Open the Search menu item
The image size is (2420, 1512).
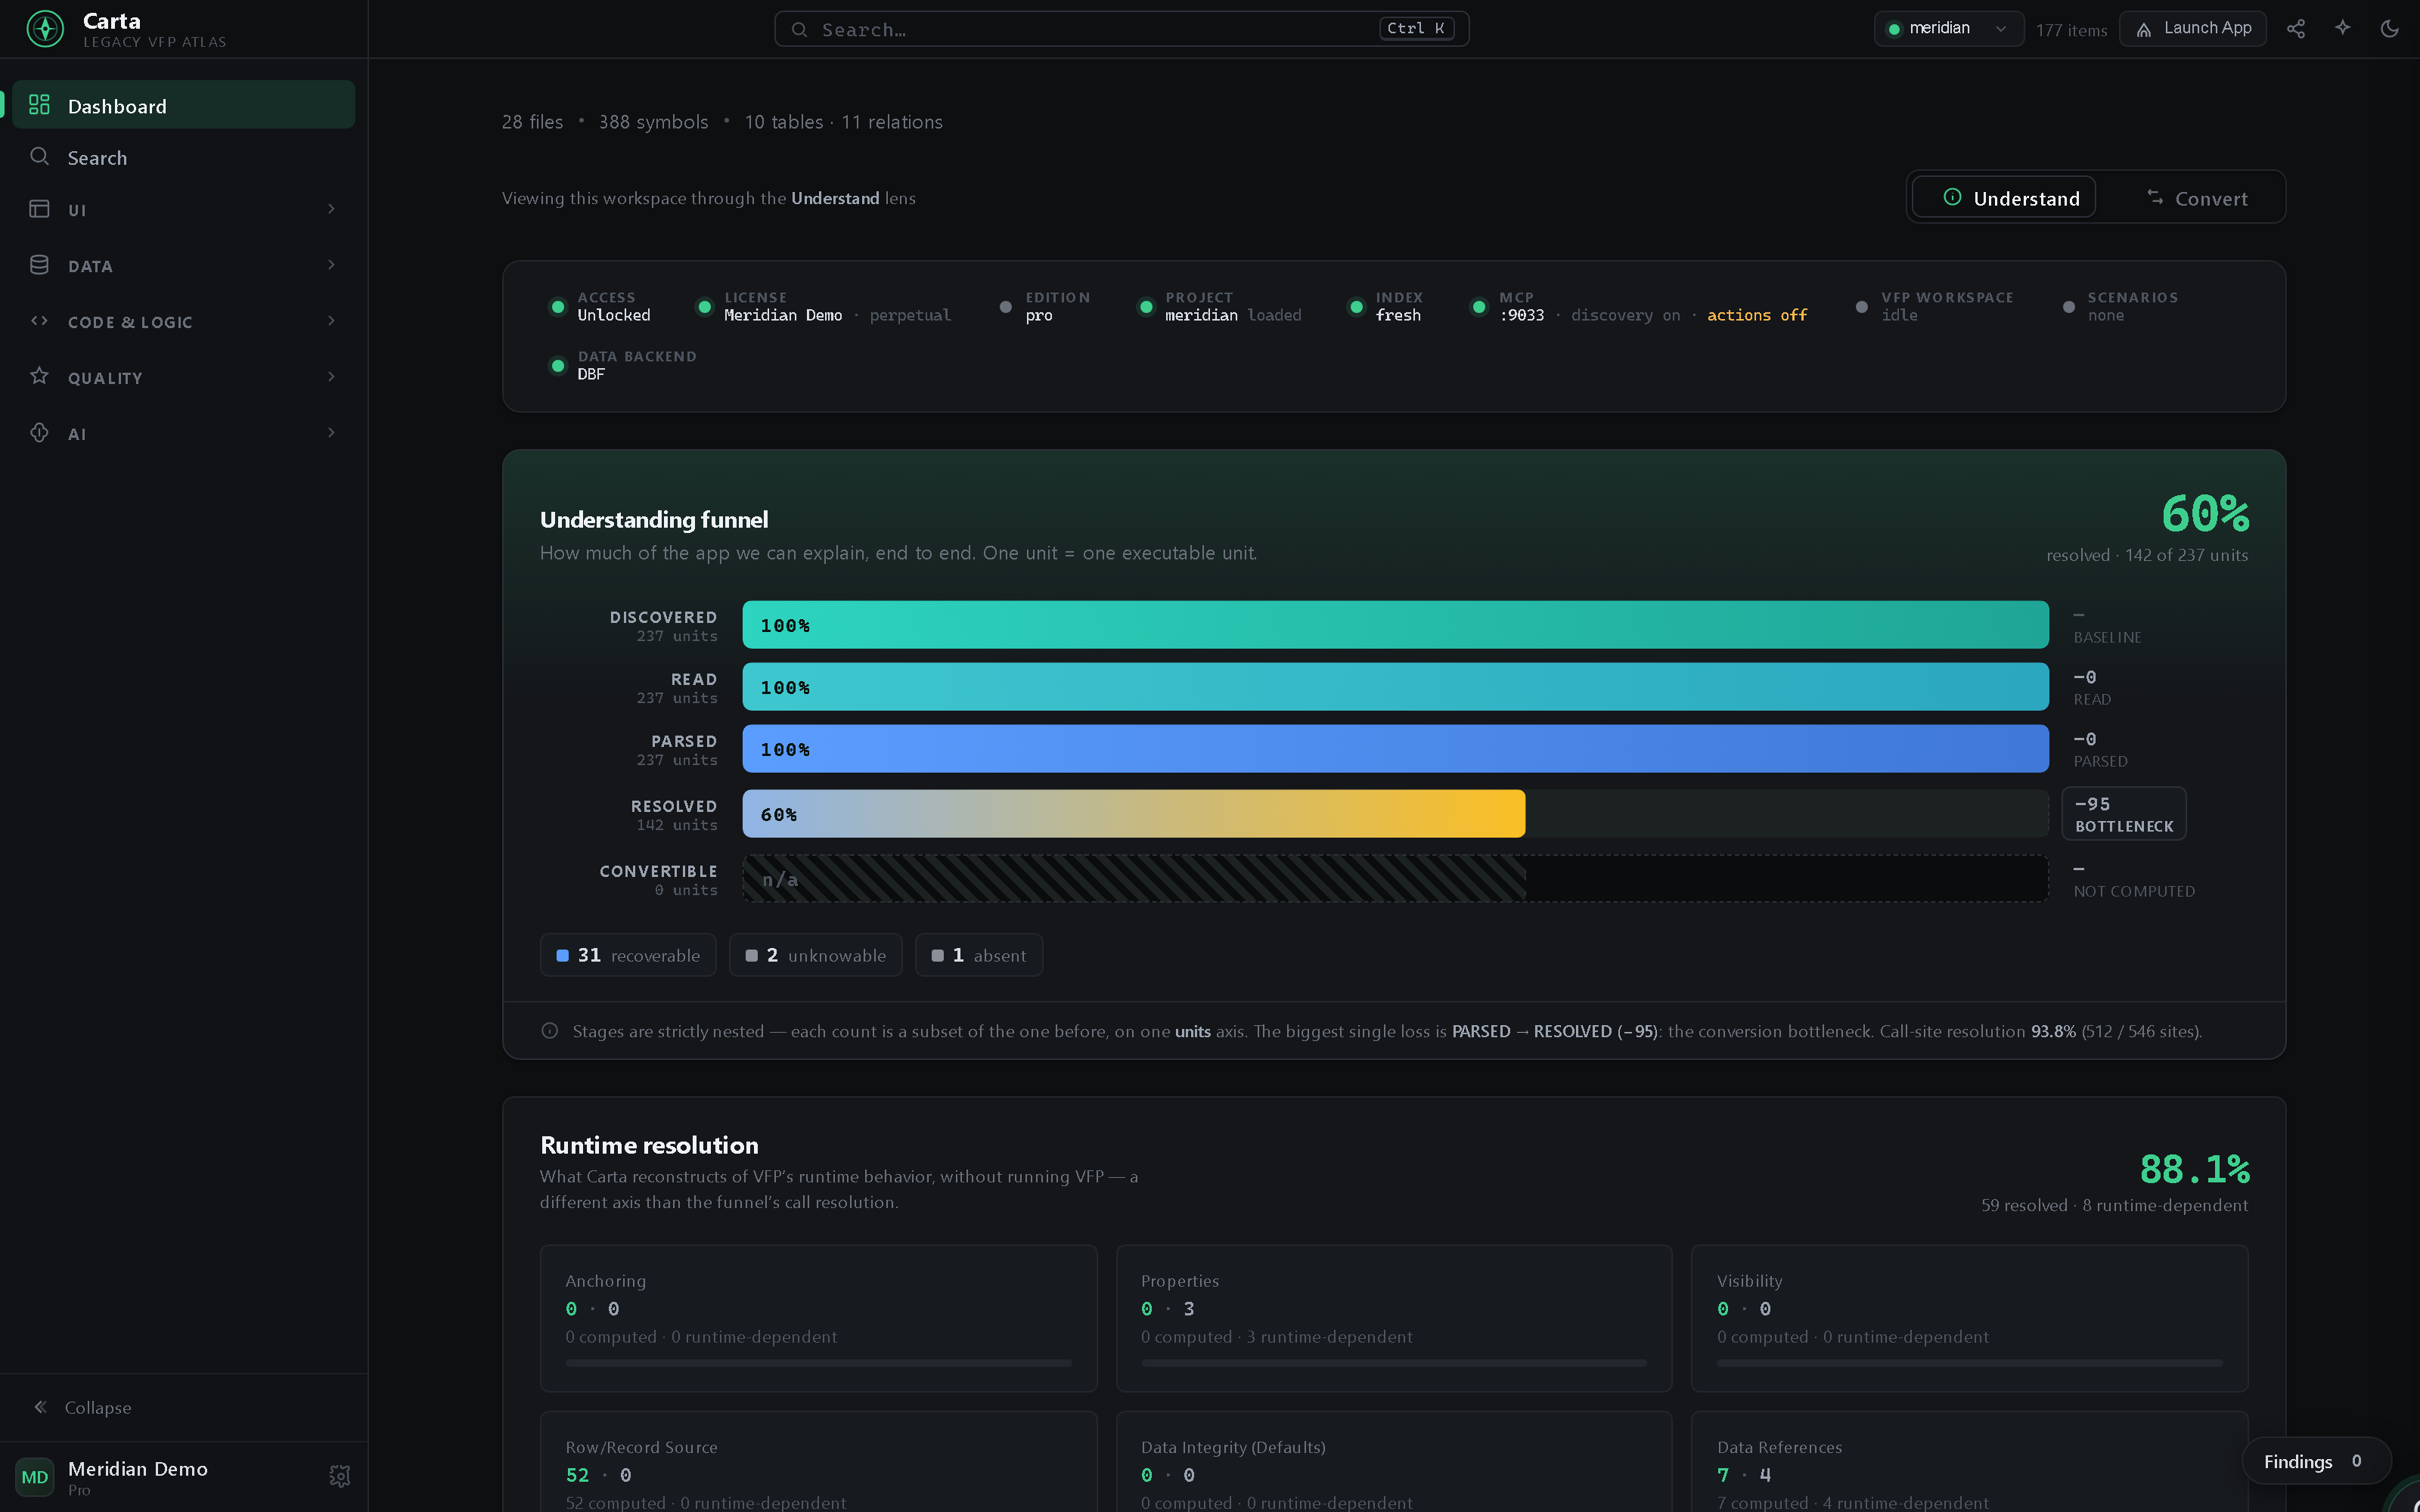pos(184,157)
